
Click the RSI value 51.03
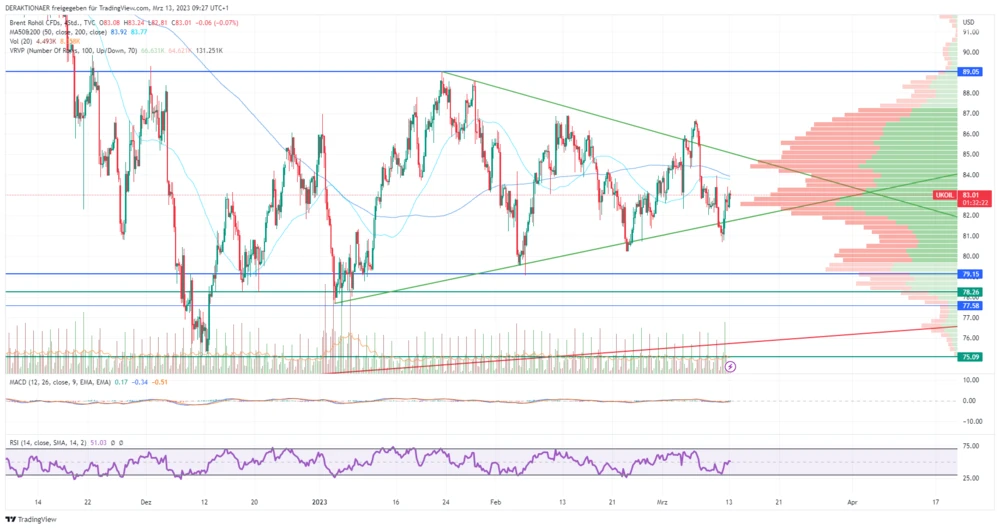point(98,442)
